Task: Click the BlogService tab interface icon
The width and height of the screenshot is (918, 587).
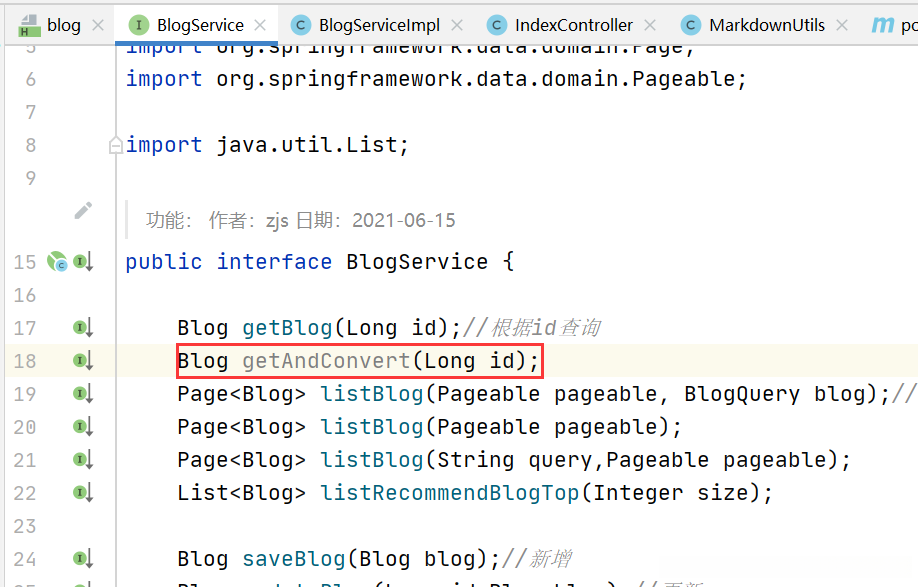Action: pyautogui.click(x=139, y=25)
